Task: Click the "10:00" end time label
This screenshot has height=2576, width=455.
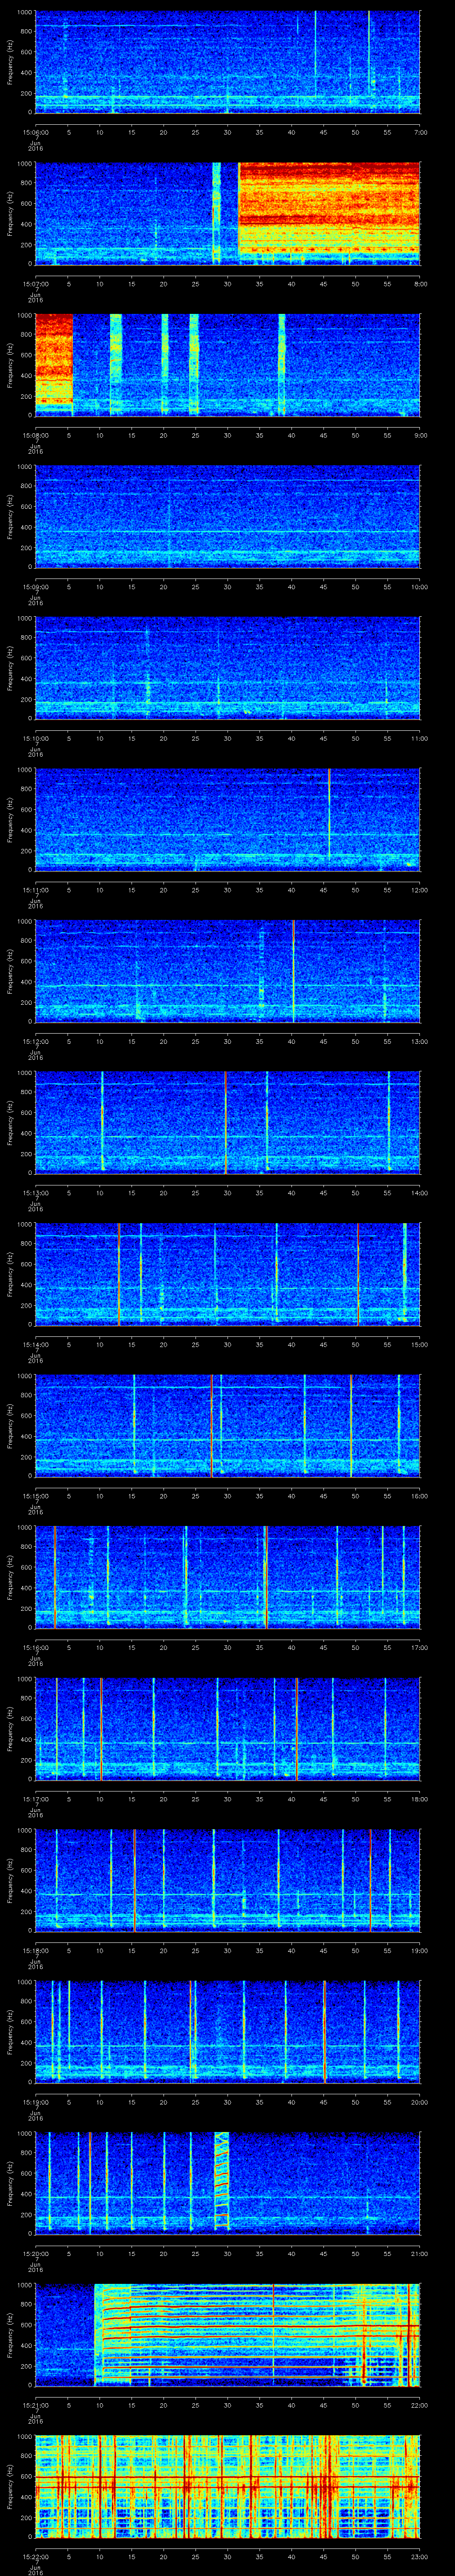Action: click(x=420, y=586)
